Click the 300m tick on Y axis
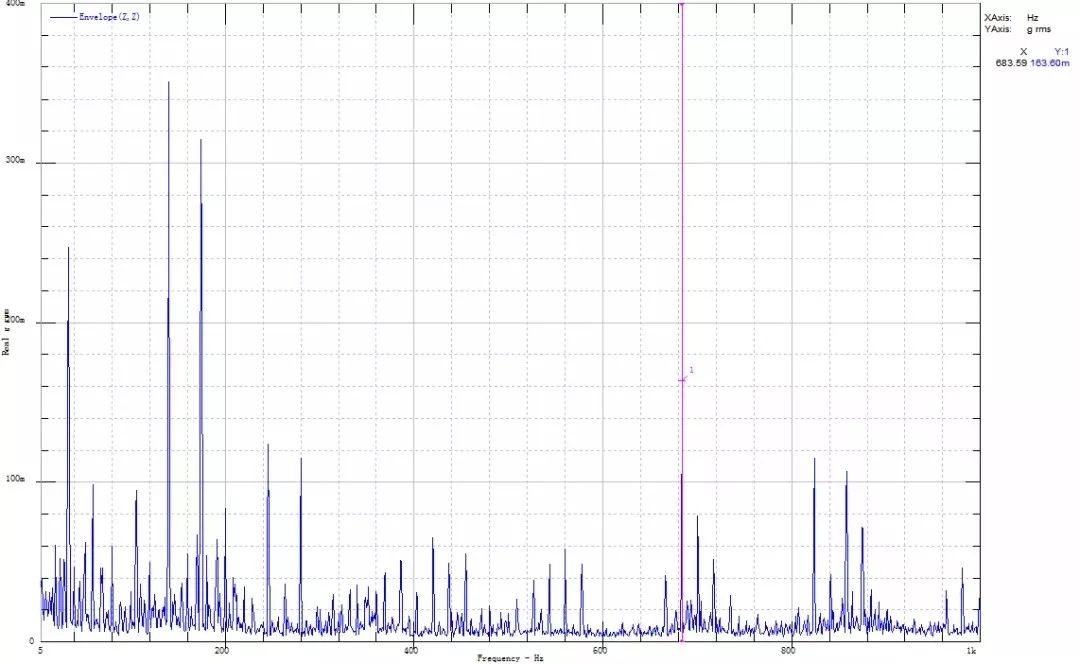 pyautogui.click(x=14, y=160)
